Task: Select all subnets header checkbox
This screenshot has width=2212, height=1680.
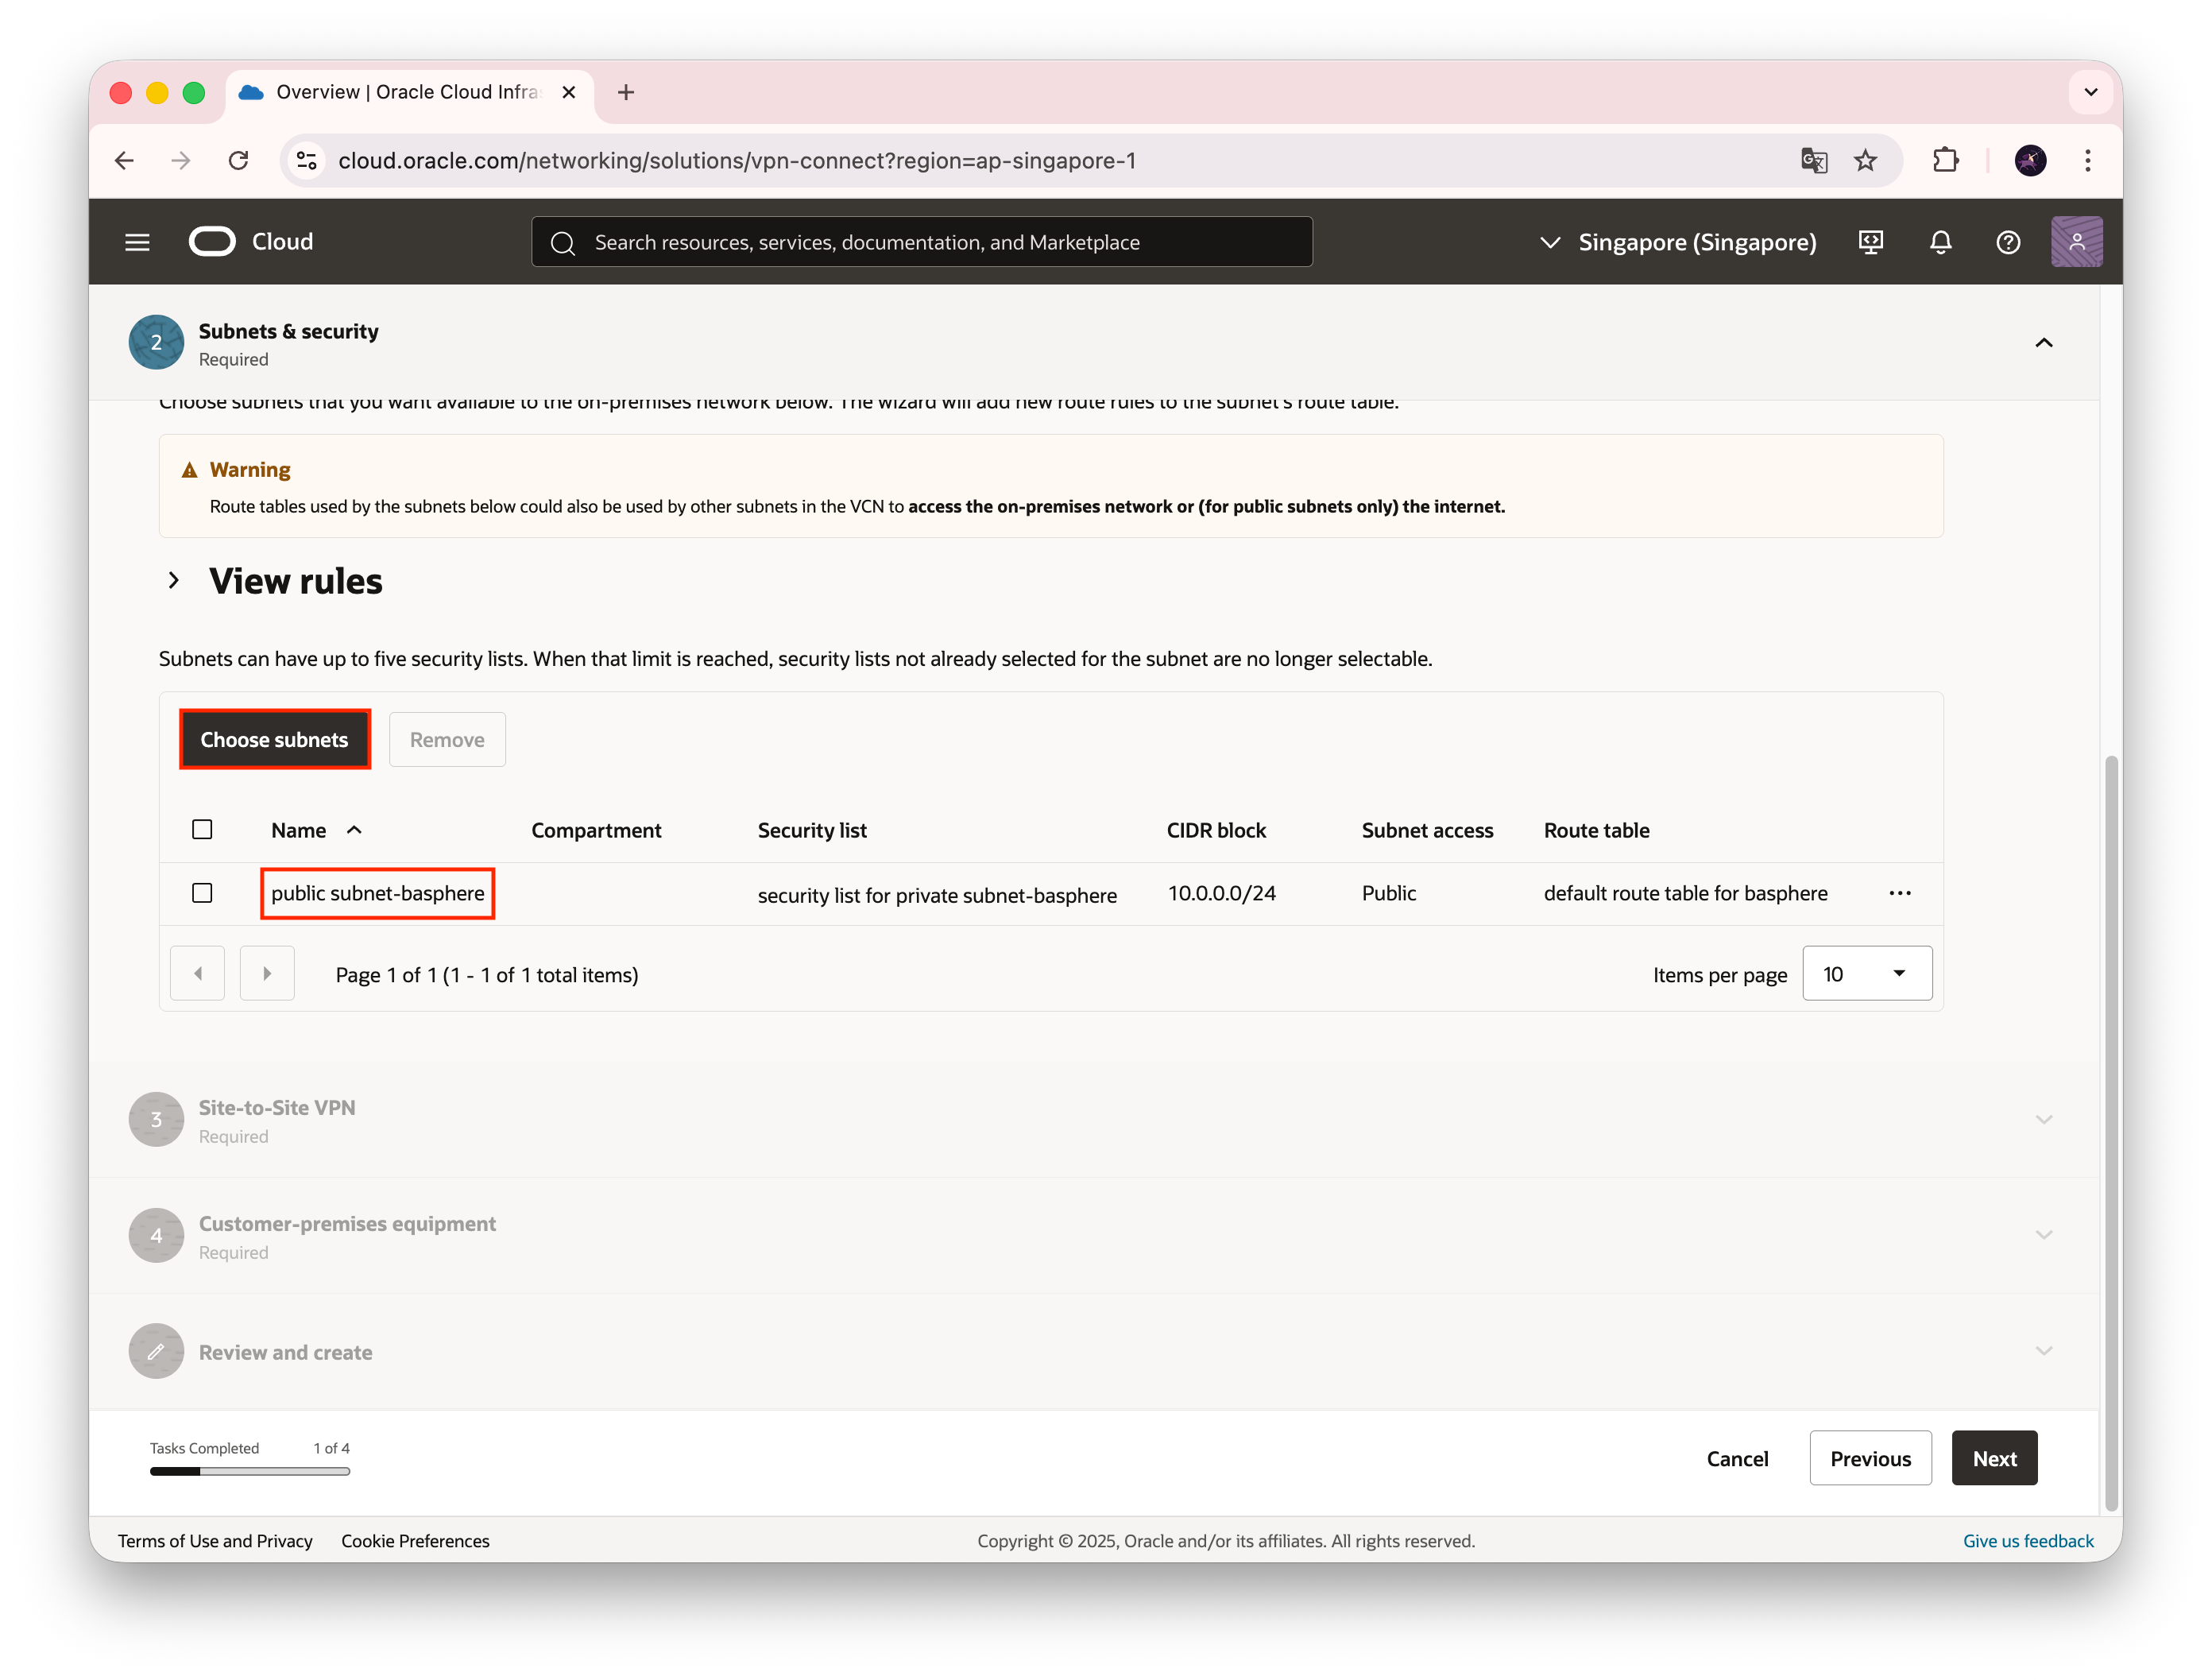Action: point(202,830)
